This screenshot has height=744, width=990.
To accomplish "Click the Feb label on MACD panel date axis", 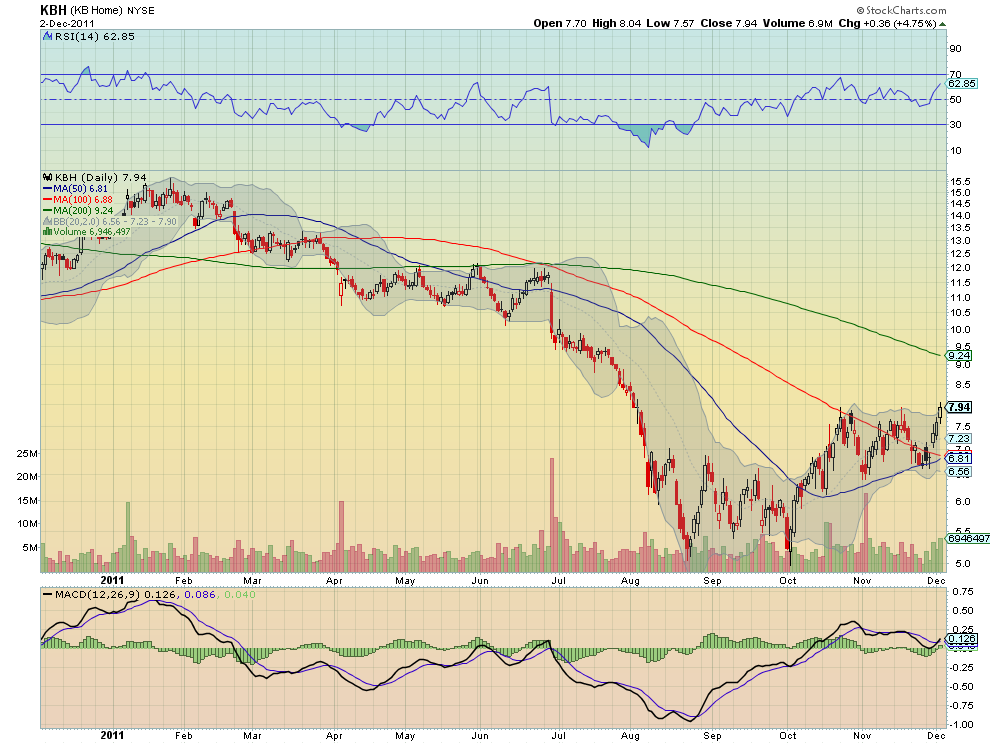I will (x=183, y=736).
